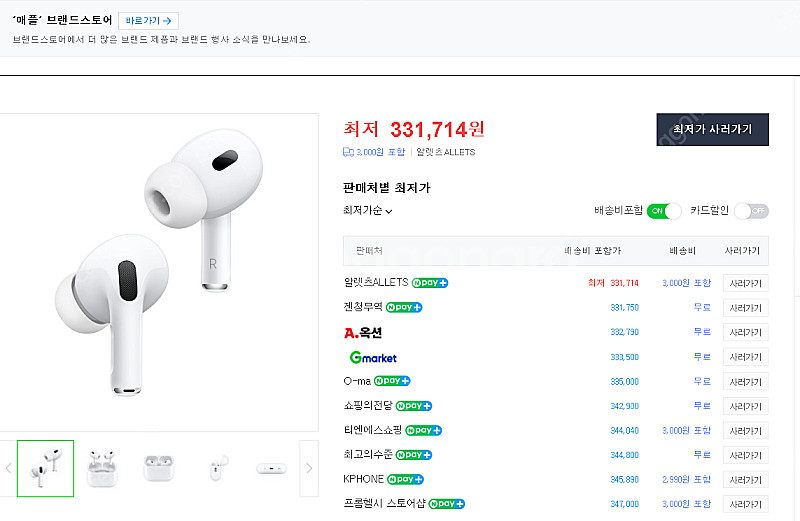This screenshot has width=800, height=521.
Task: Click the main AirPods Pro product image
Action: [x=159, y=272]
